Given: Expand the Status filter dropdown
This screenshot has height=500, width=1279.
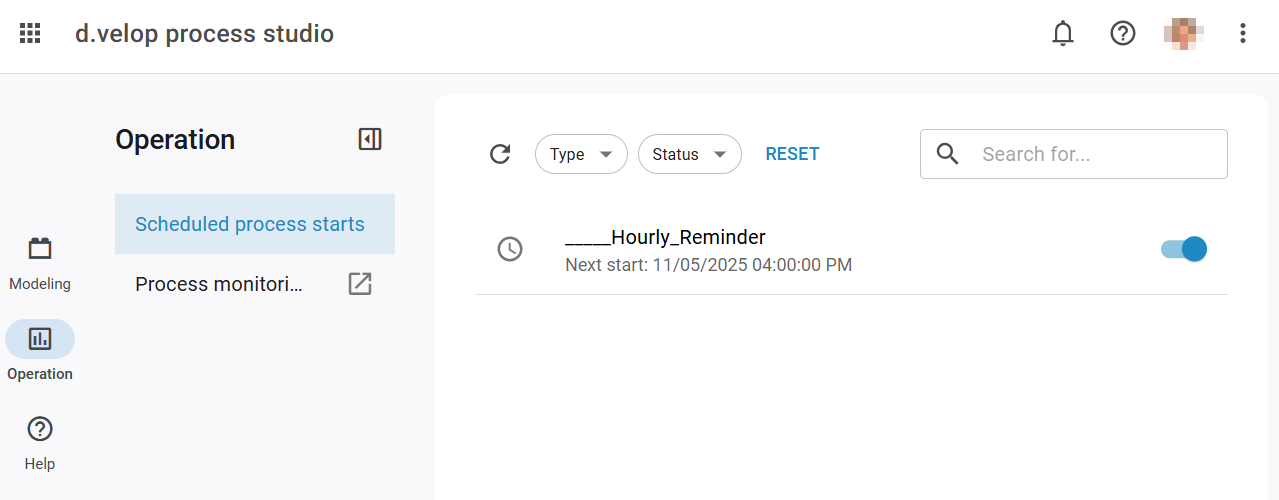Looking at the screenshot, I should tap(689, 154).
